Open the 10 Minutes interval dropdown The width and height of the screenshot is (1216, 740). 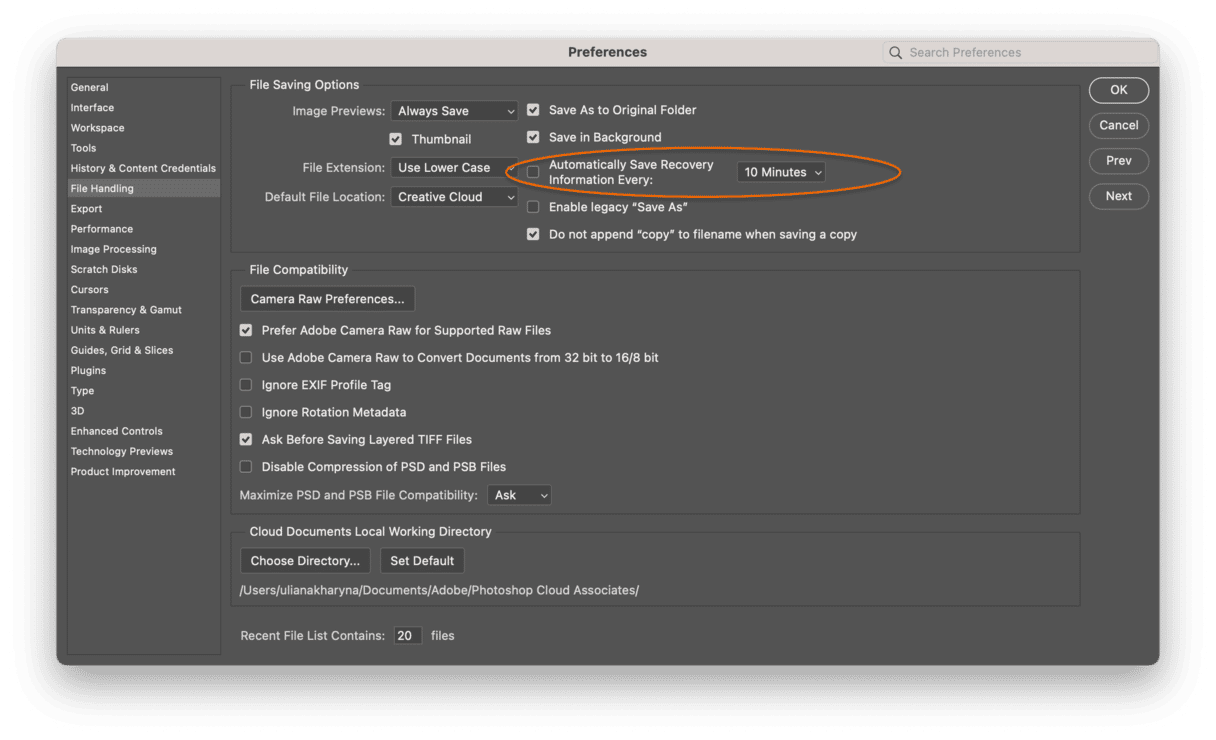click(781, 172)
